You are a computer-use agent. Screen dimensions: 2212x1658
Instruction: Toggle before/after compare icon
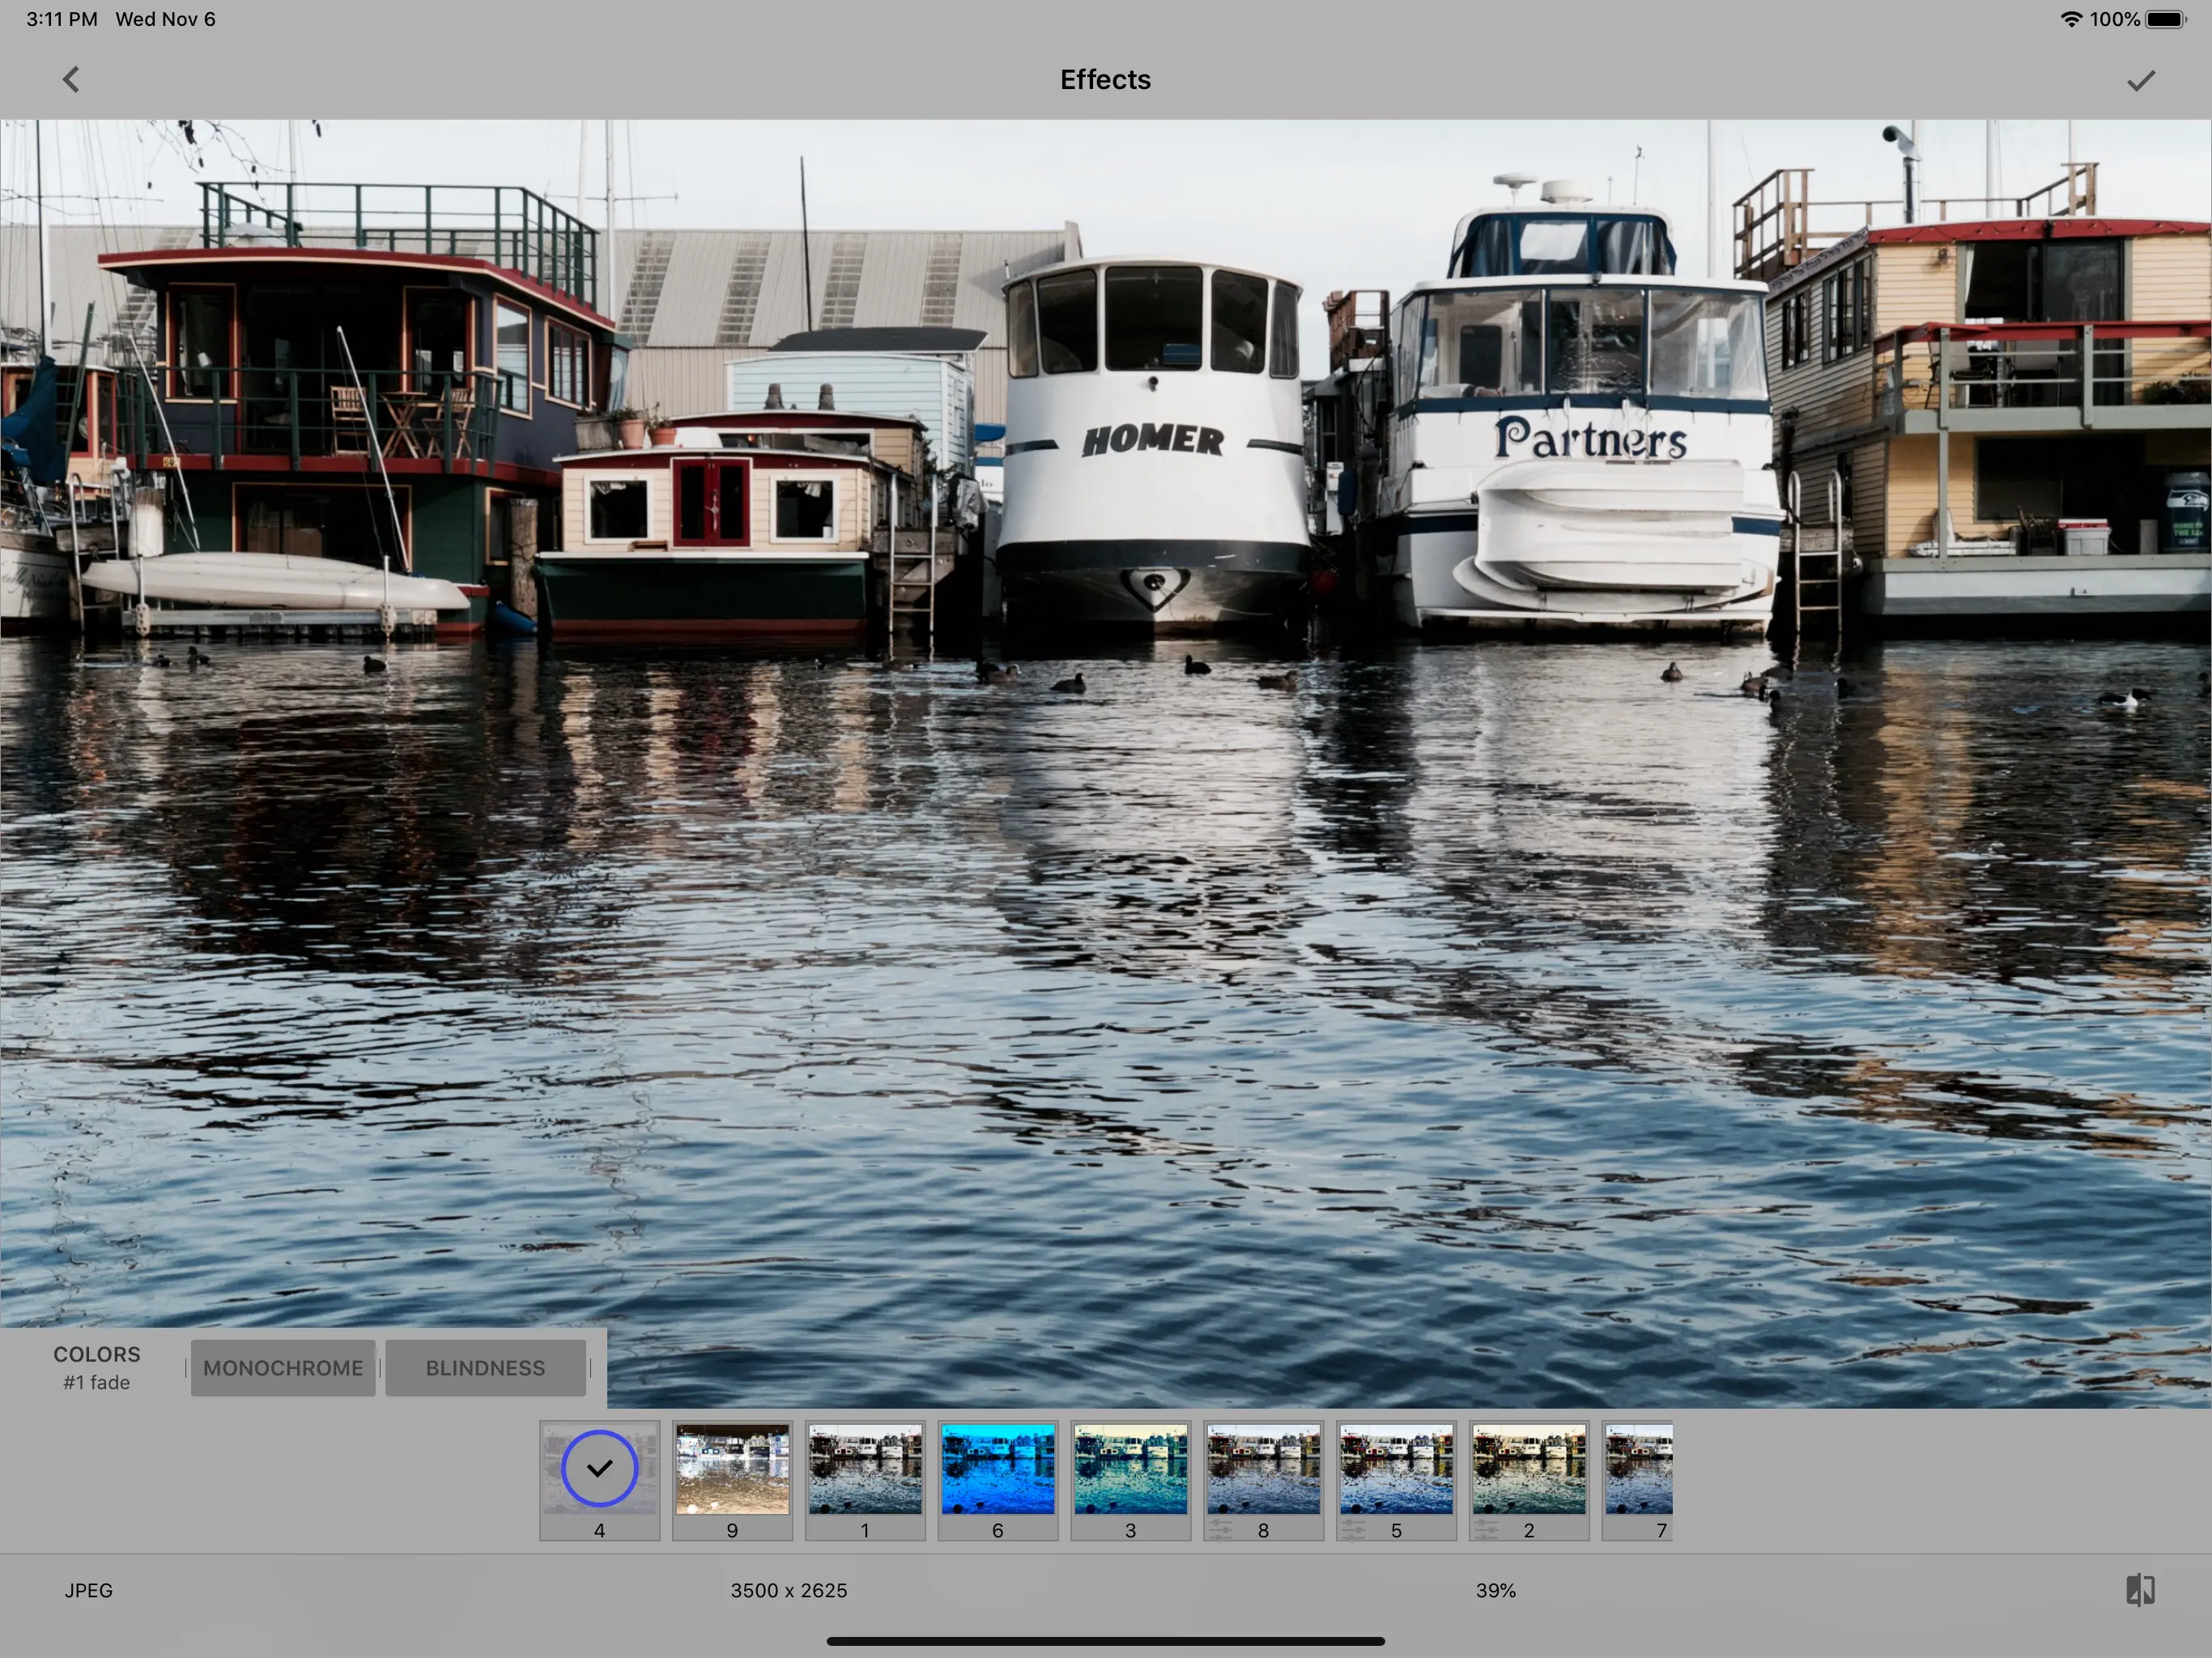coord(2139,1590)
